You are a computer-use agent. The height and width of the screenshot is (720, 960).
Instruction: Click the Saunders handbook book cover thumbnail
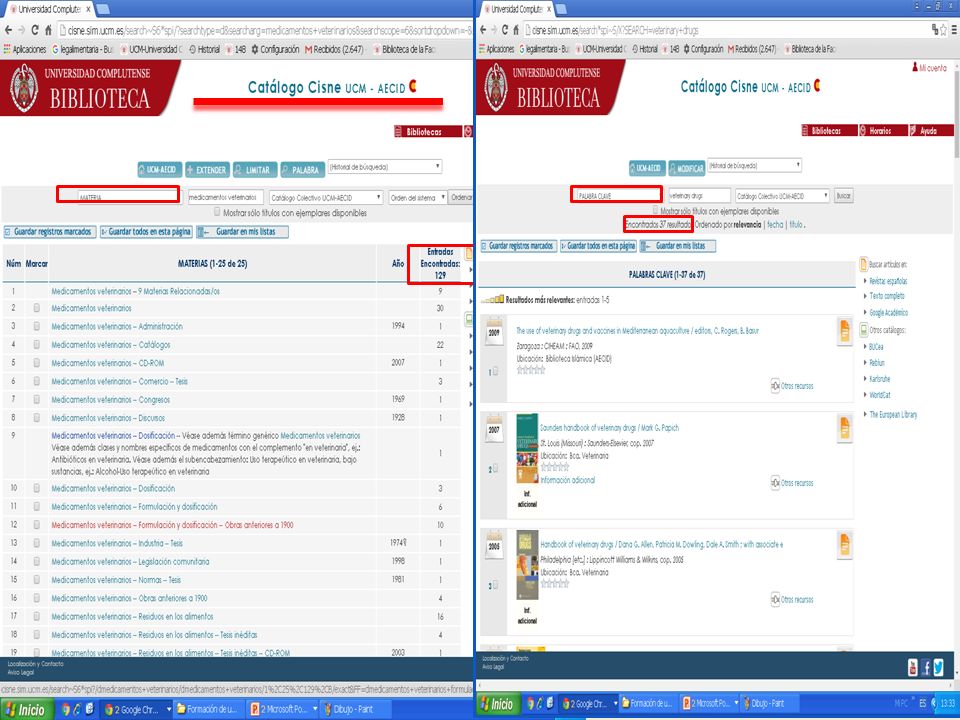pos(527,448)
